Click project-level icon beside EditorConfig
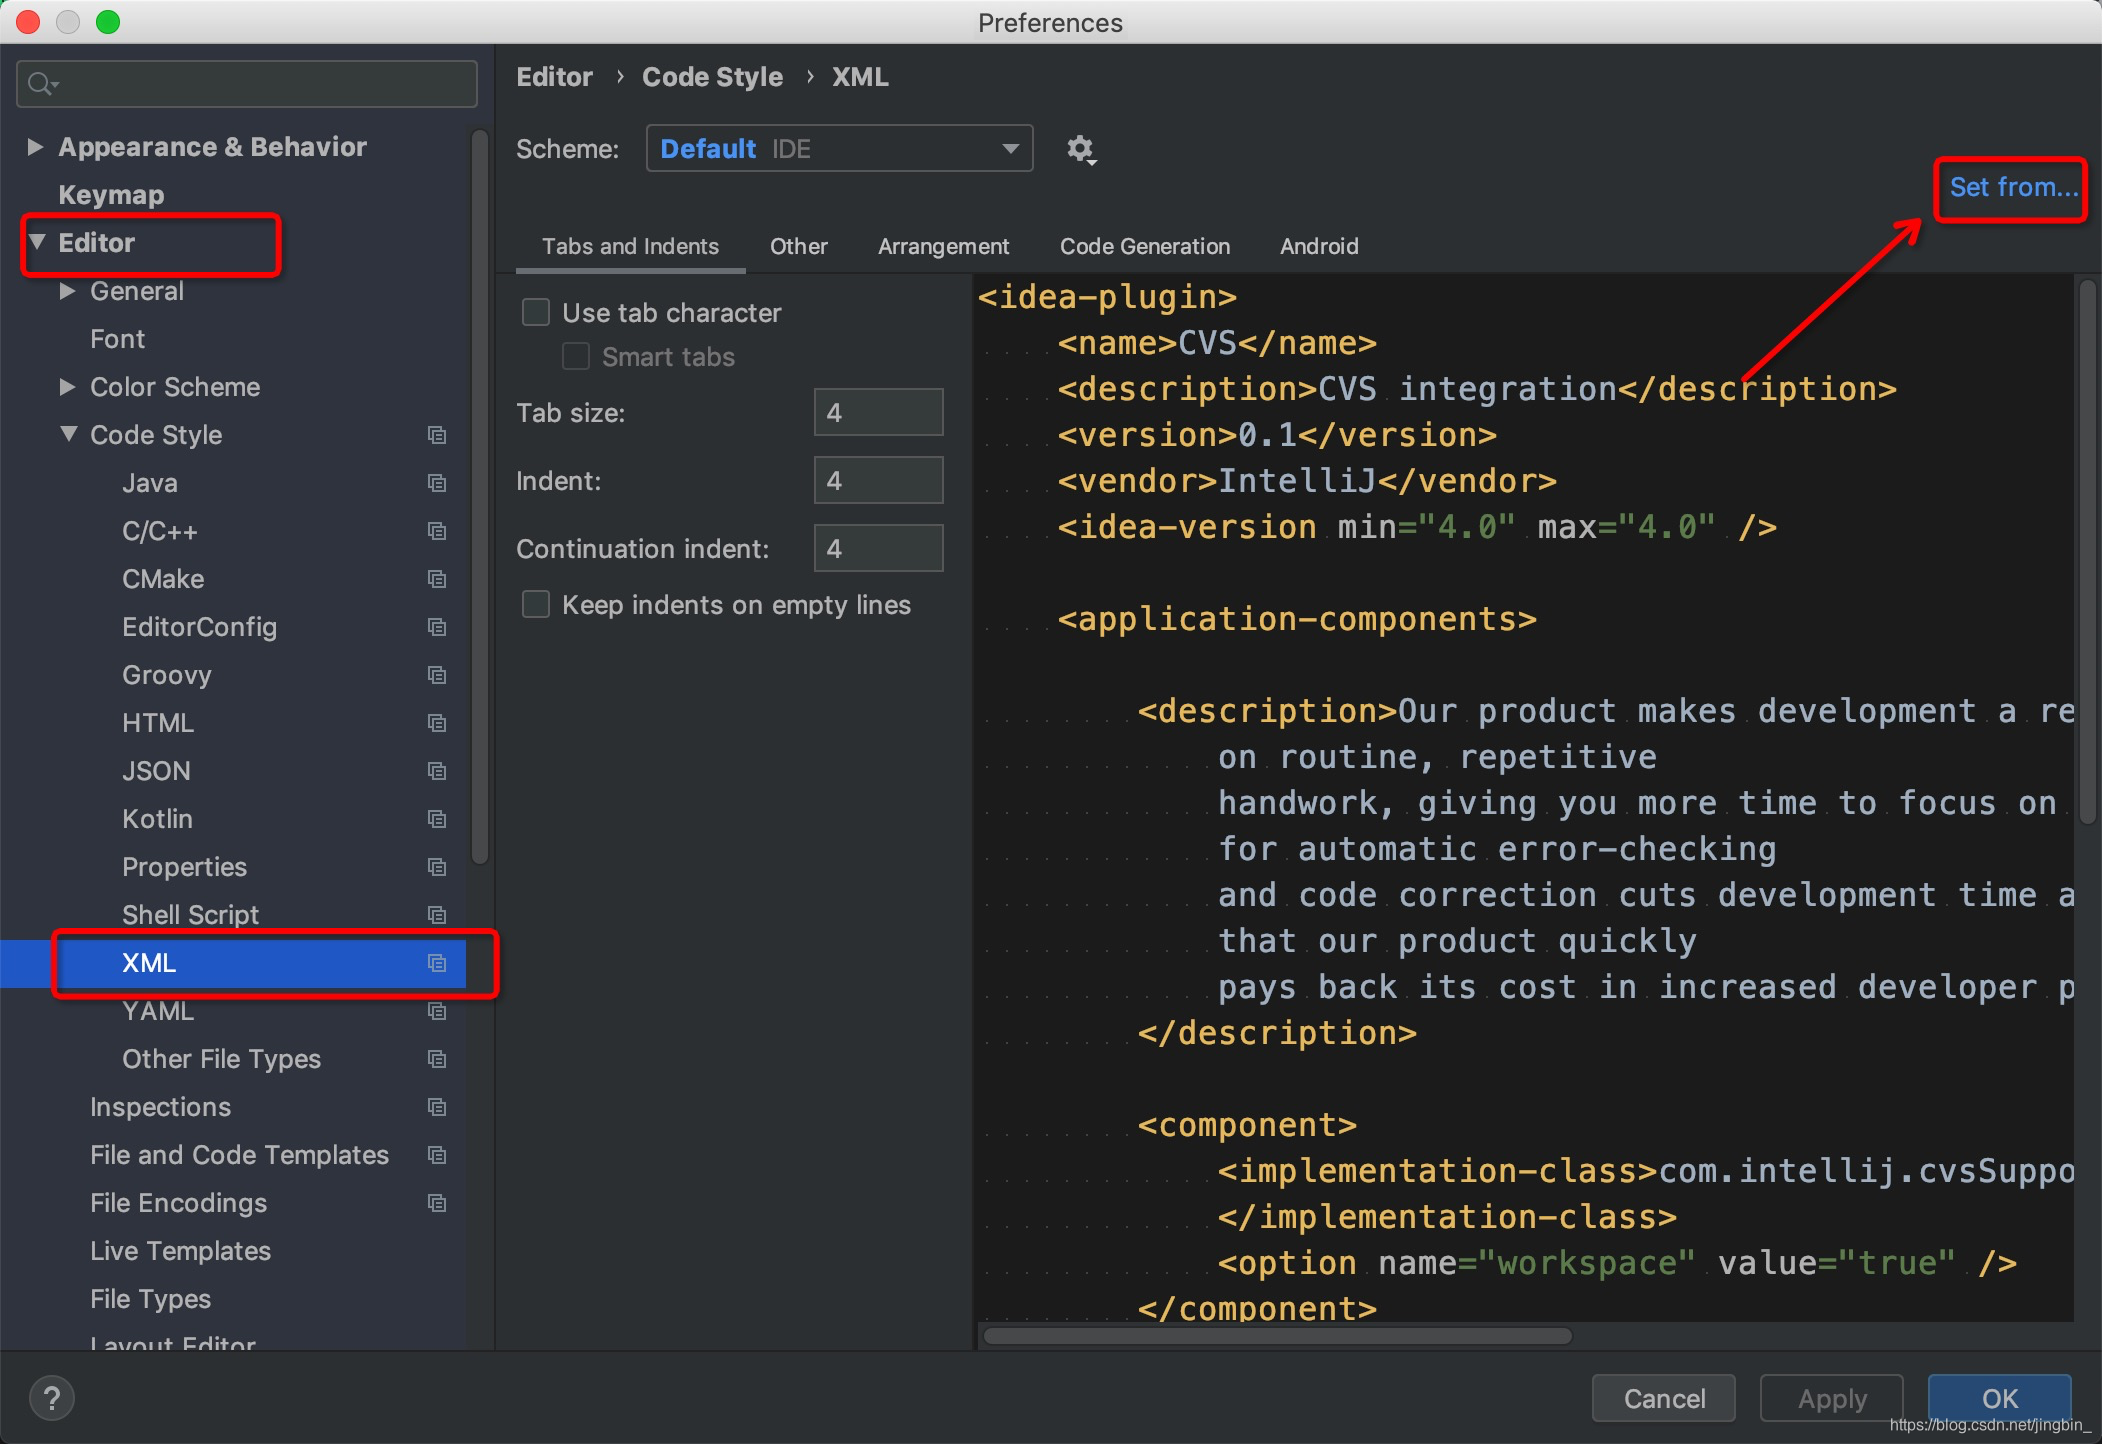The image size is (2102, 1444). pos(437,627)
